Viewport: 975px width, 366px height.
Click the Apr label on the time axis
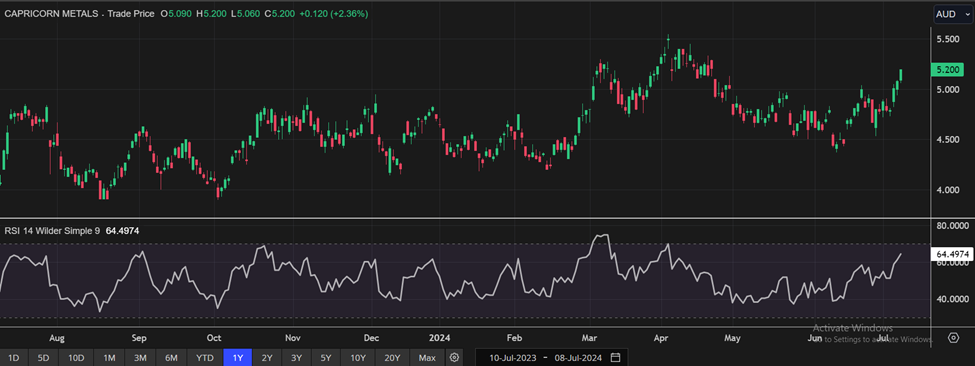(x=662, y=338)
